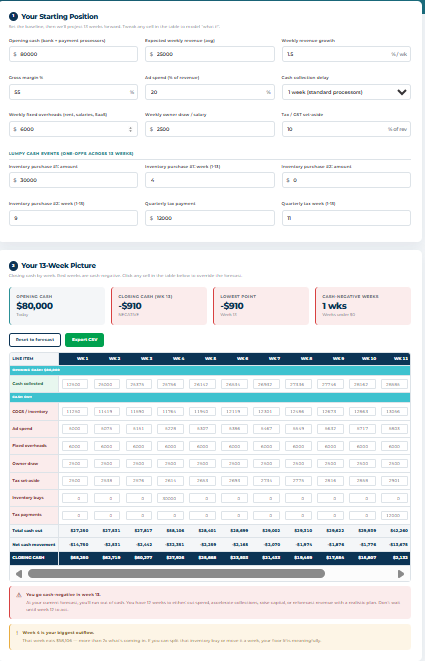Click the Opening Cash $80,000 summary card
The height and width of the screenshot is (661, 425).
coord(57,306)
